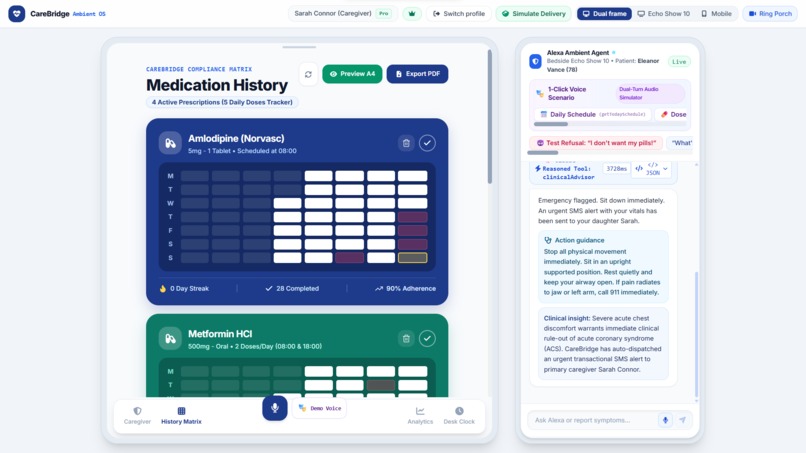
Task: Select the missed maroon Thursday cell in Amlodipine
Action: click(412, 216)
